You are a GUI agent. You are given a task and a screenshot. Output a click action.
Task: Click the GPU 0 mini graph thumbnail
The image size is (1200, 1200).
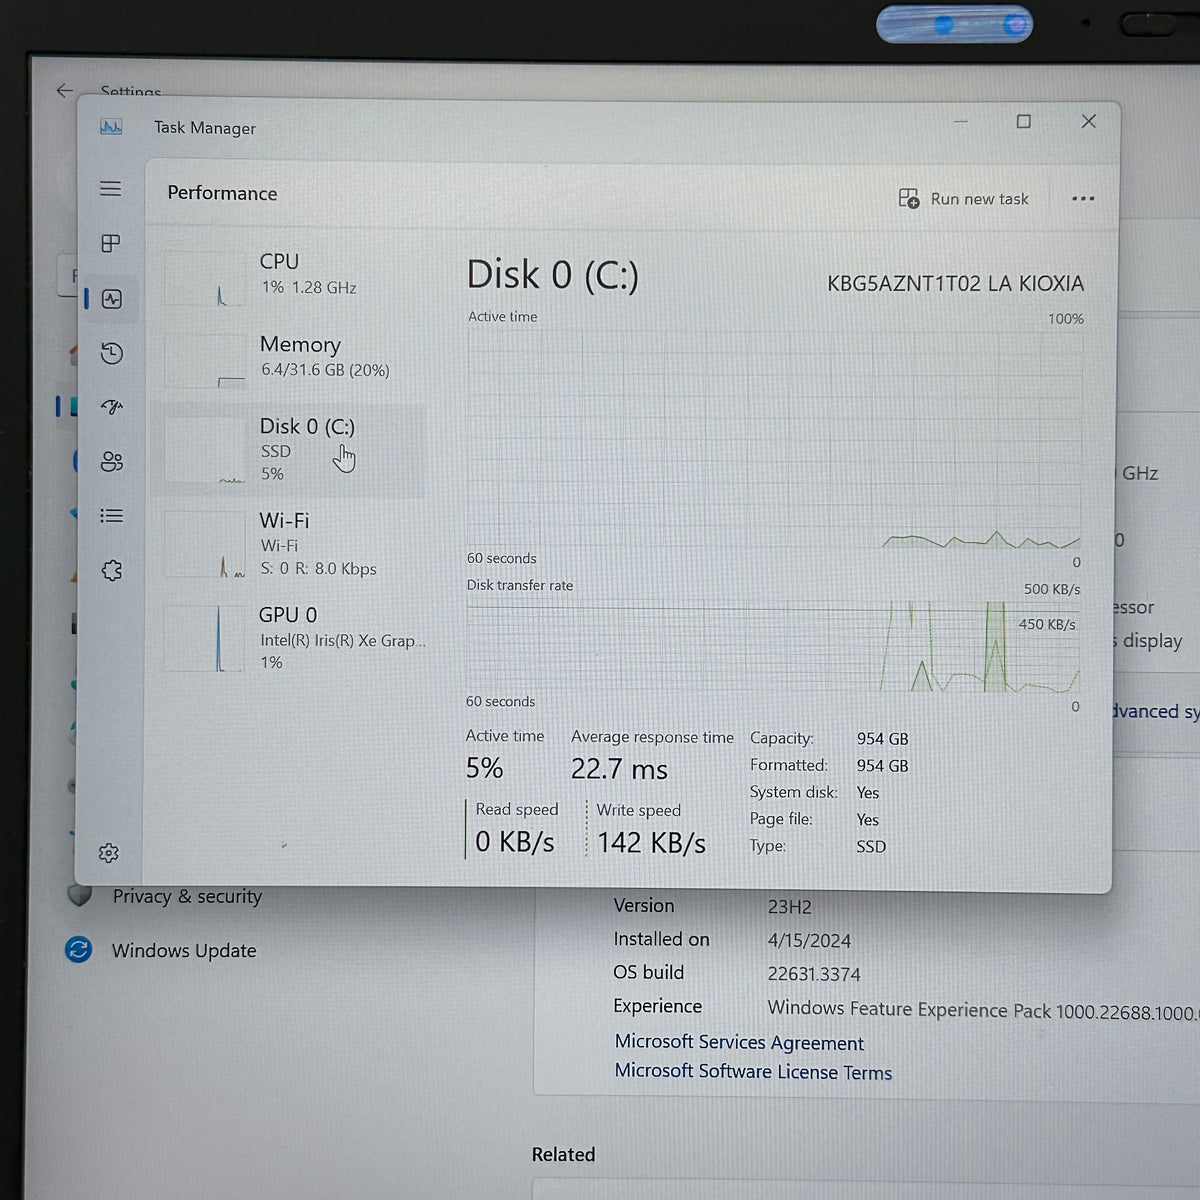coord(204,639)
